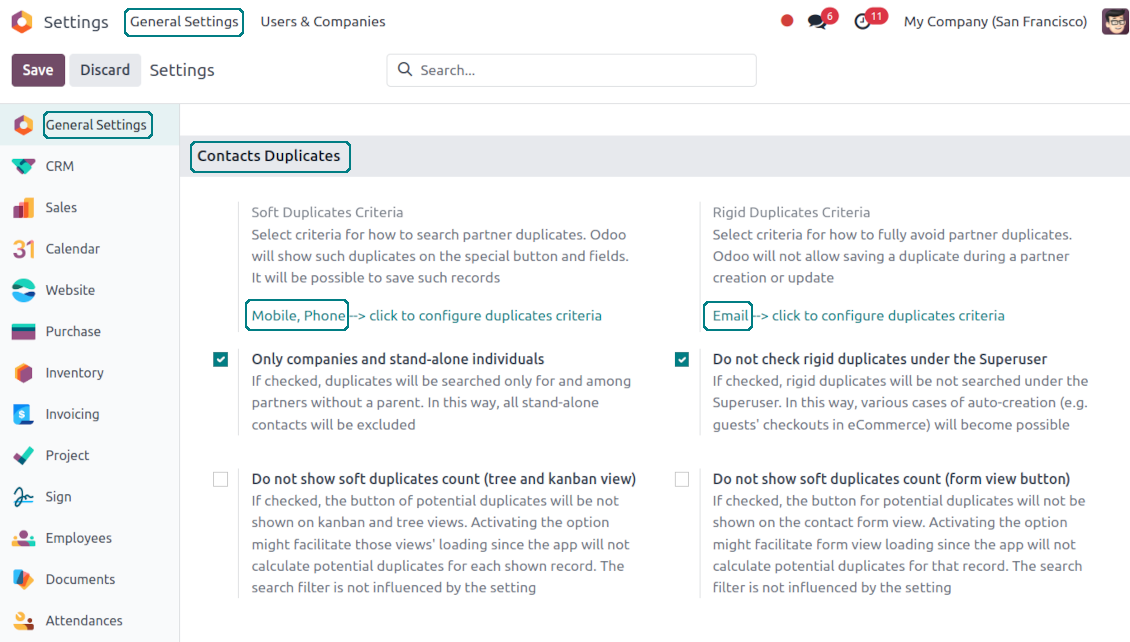Open the red recording indicator
Viewport: 1130px width, 642px height.
point(787,21)
